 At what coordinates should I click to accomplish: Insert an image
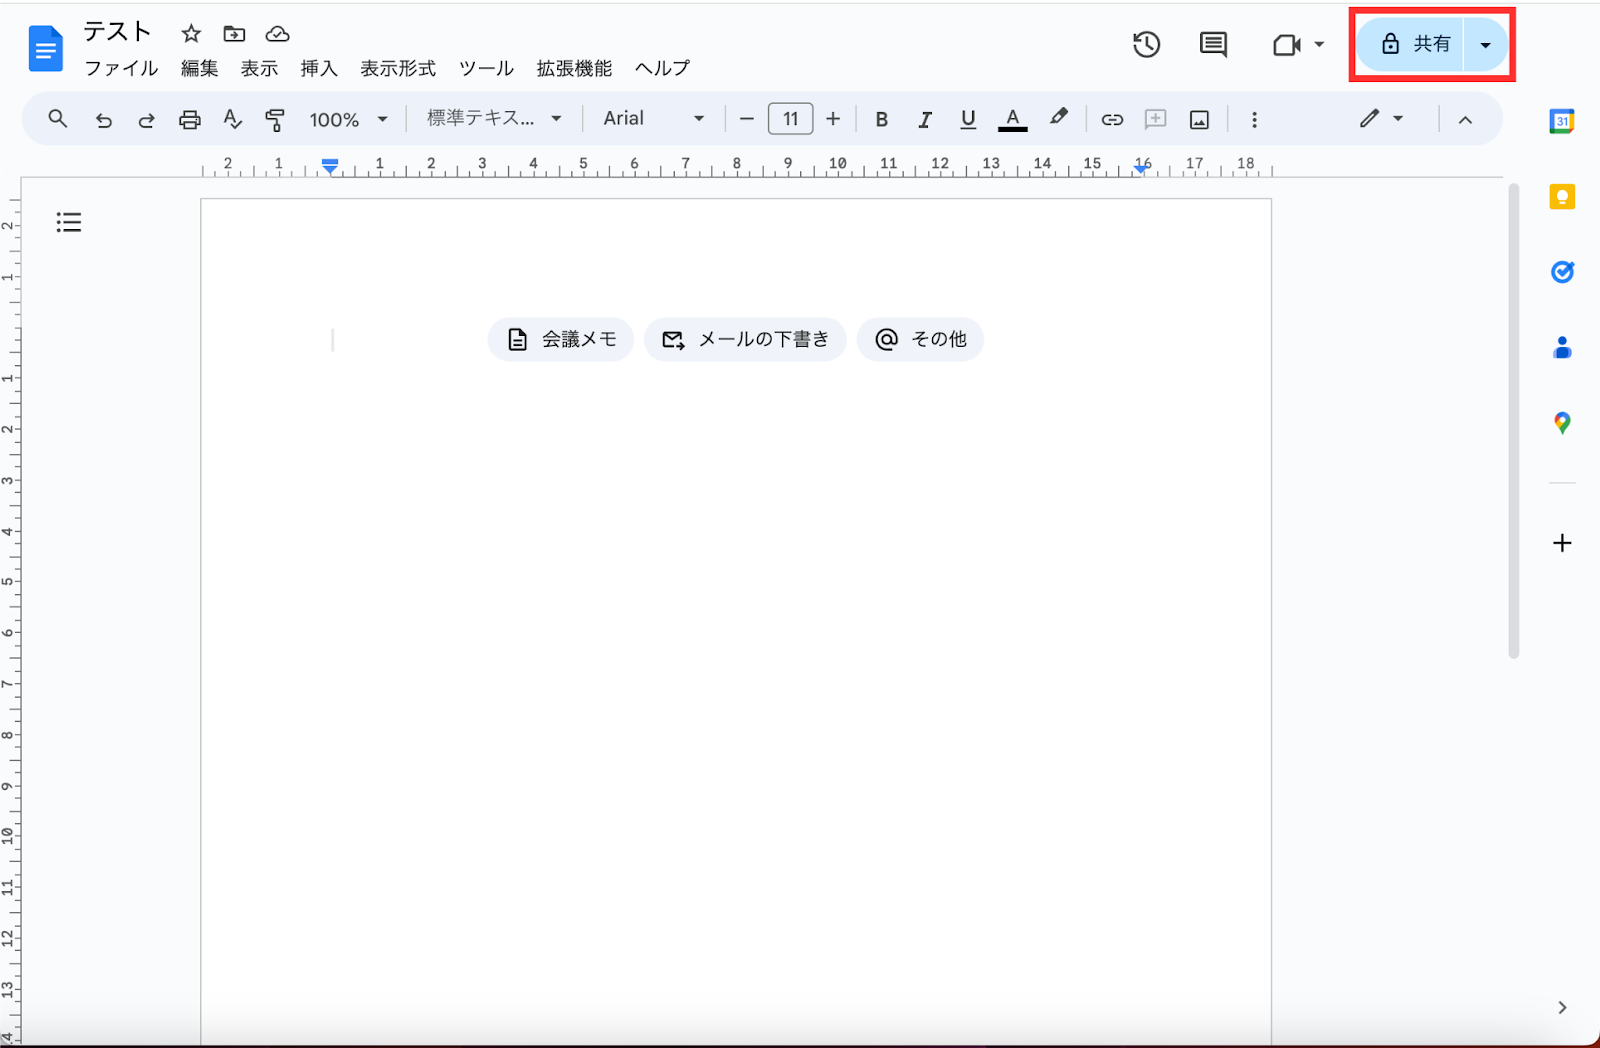point(1199,120)
